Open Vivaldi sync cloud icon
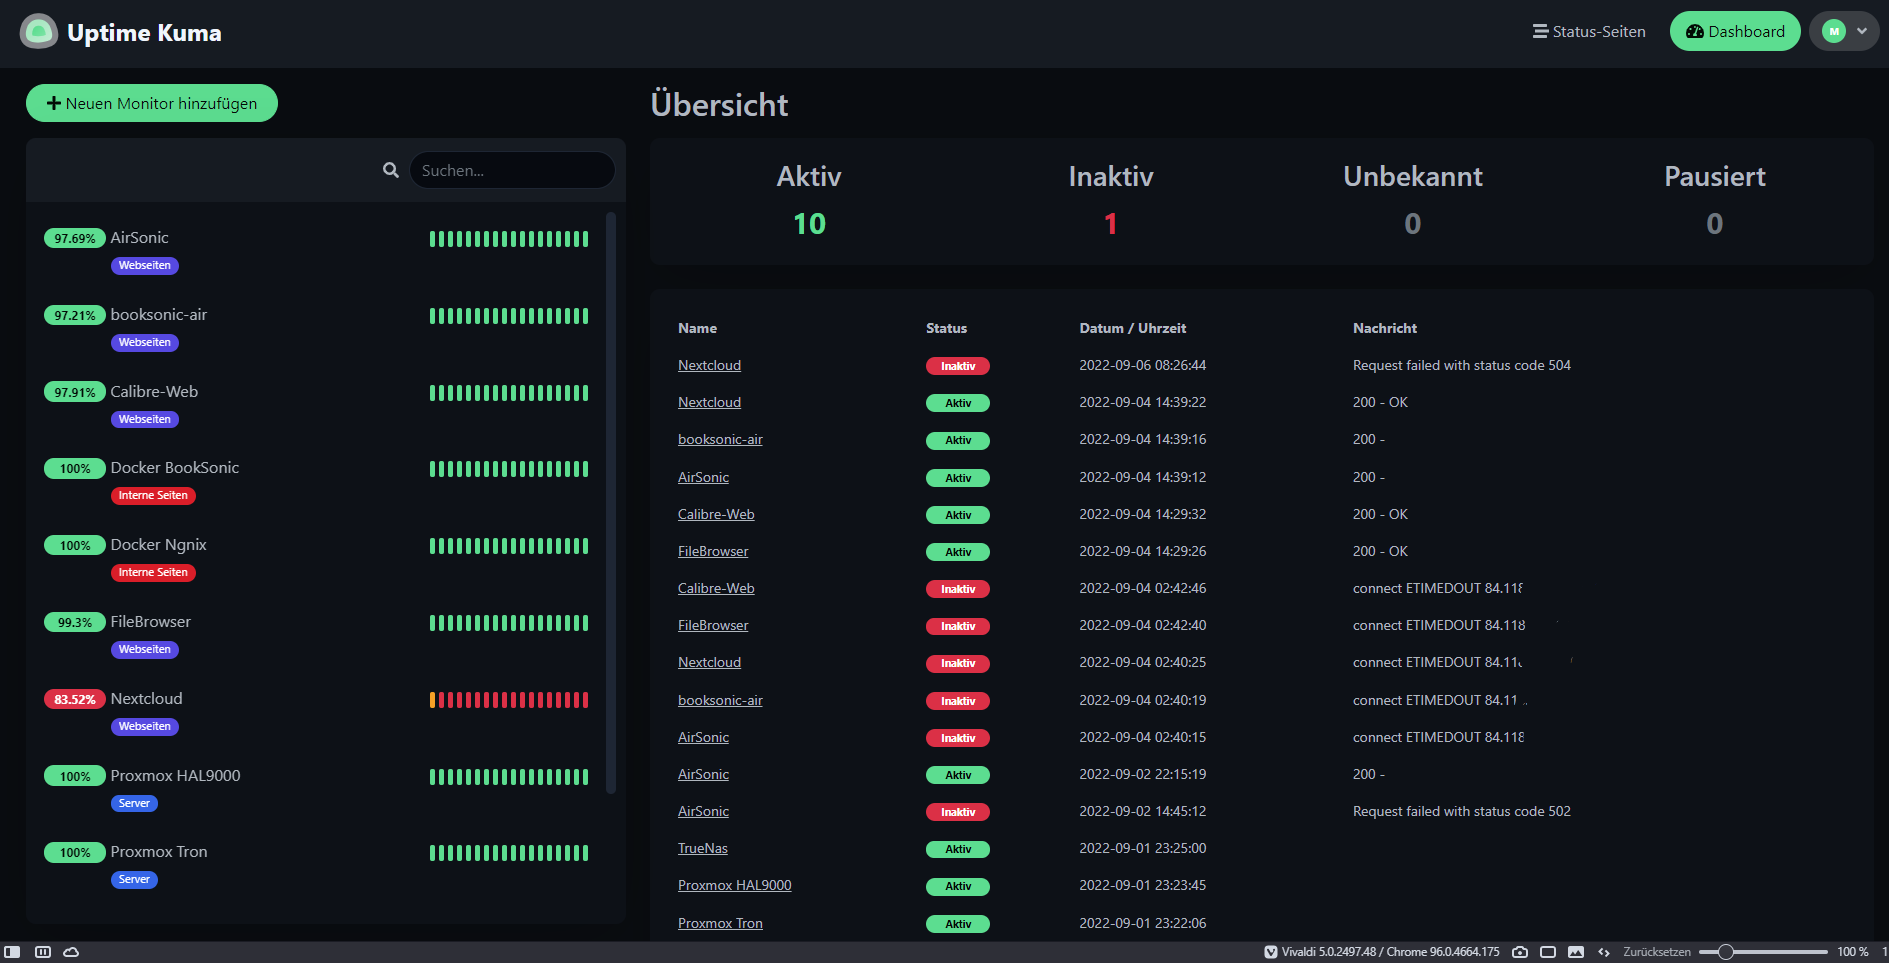This screenshot has height=963, width=1889. (x=71, y=952)
